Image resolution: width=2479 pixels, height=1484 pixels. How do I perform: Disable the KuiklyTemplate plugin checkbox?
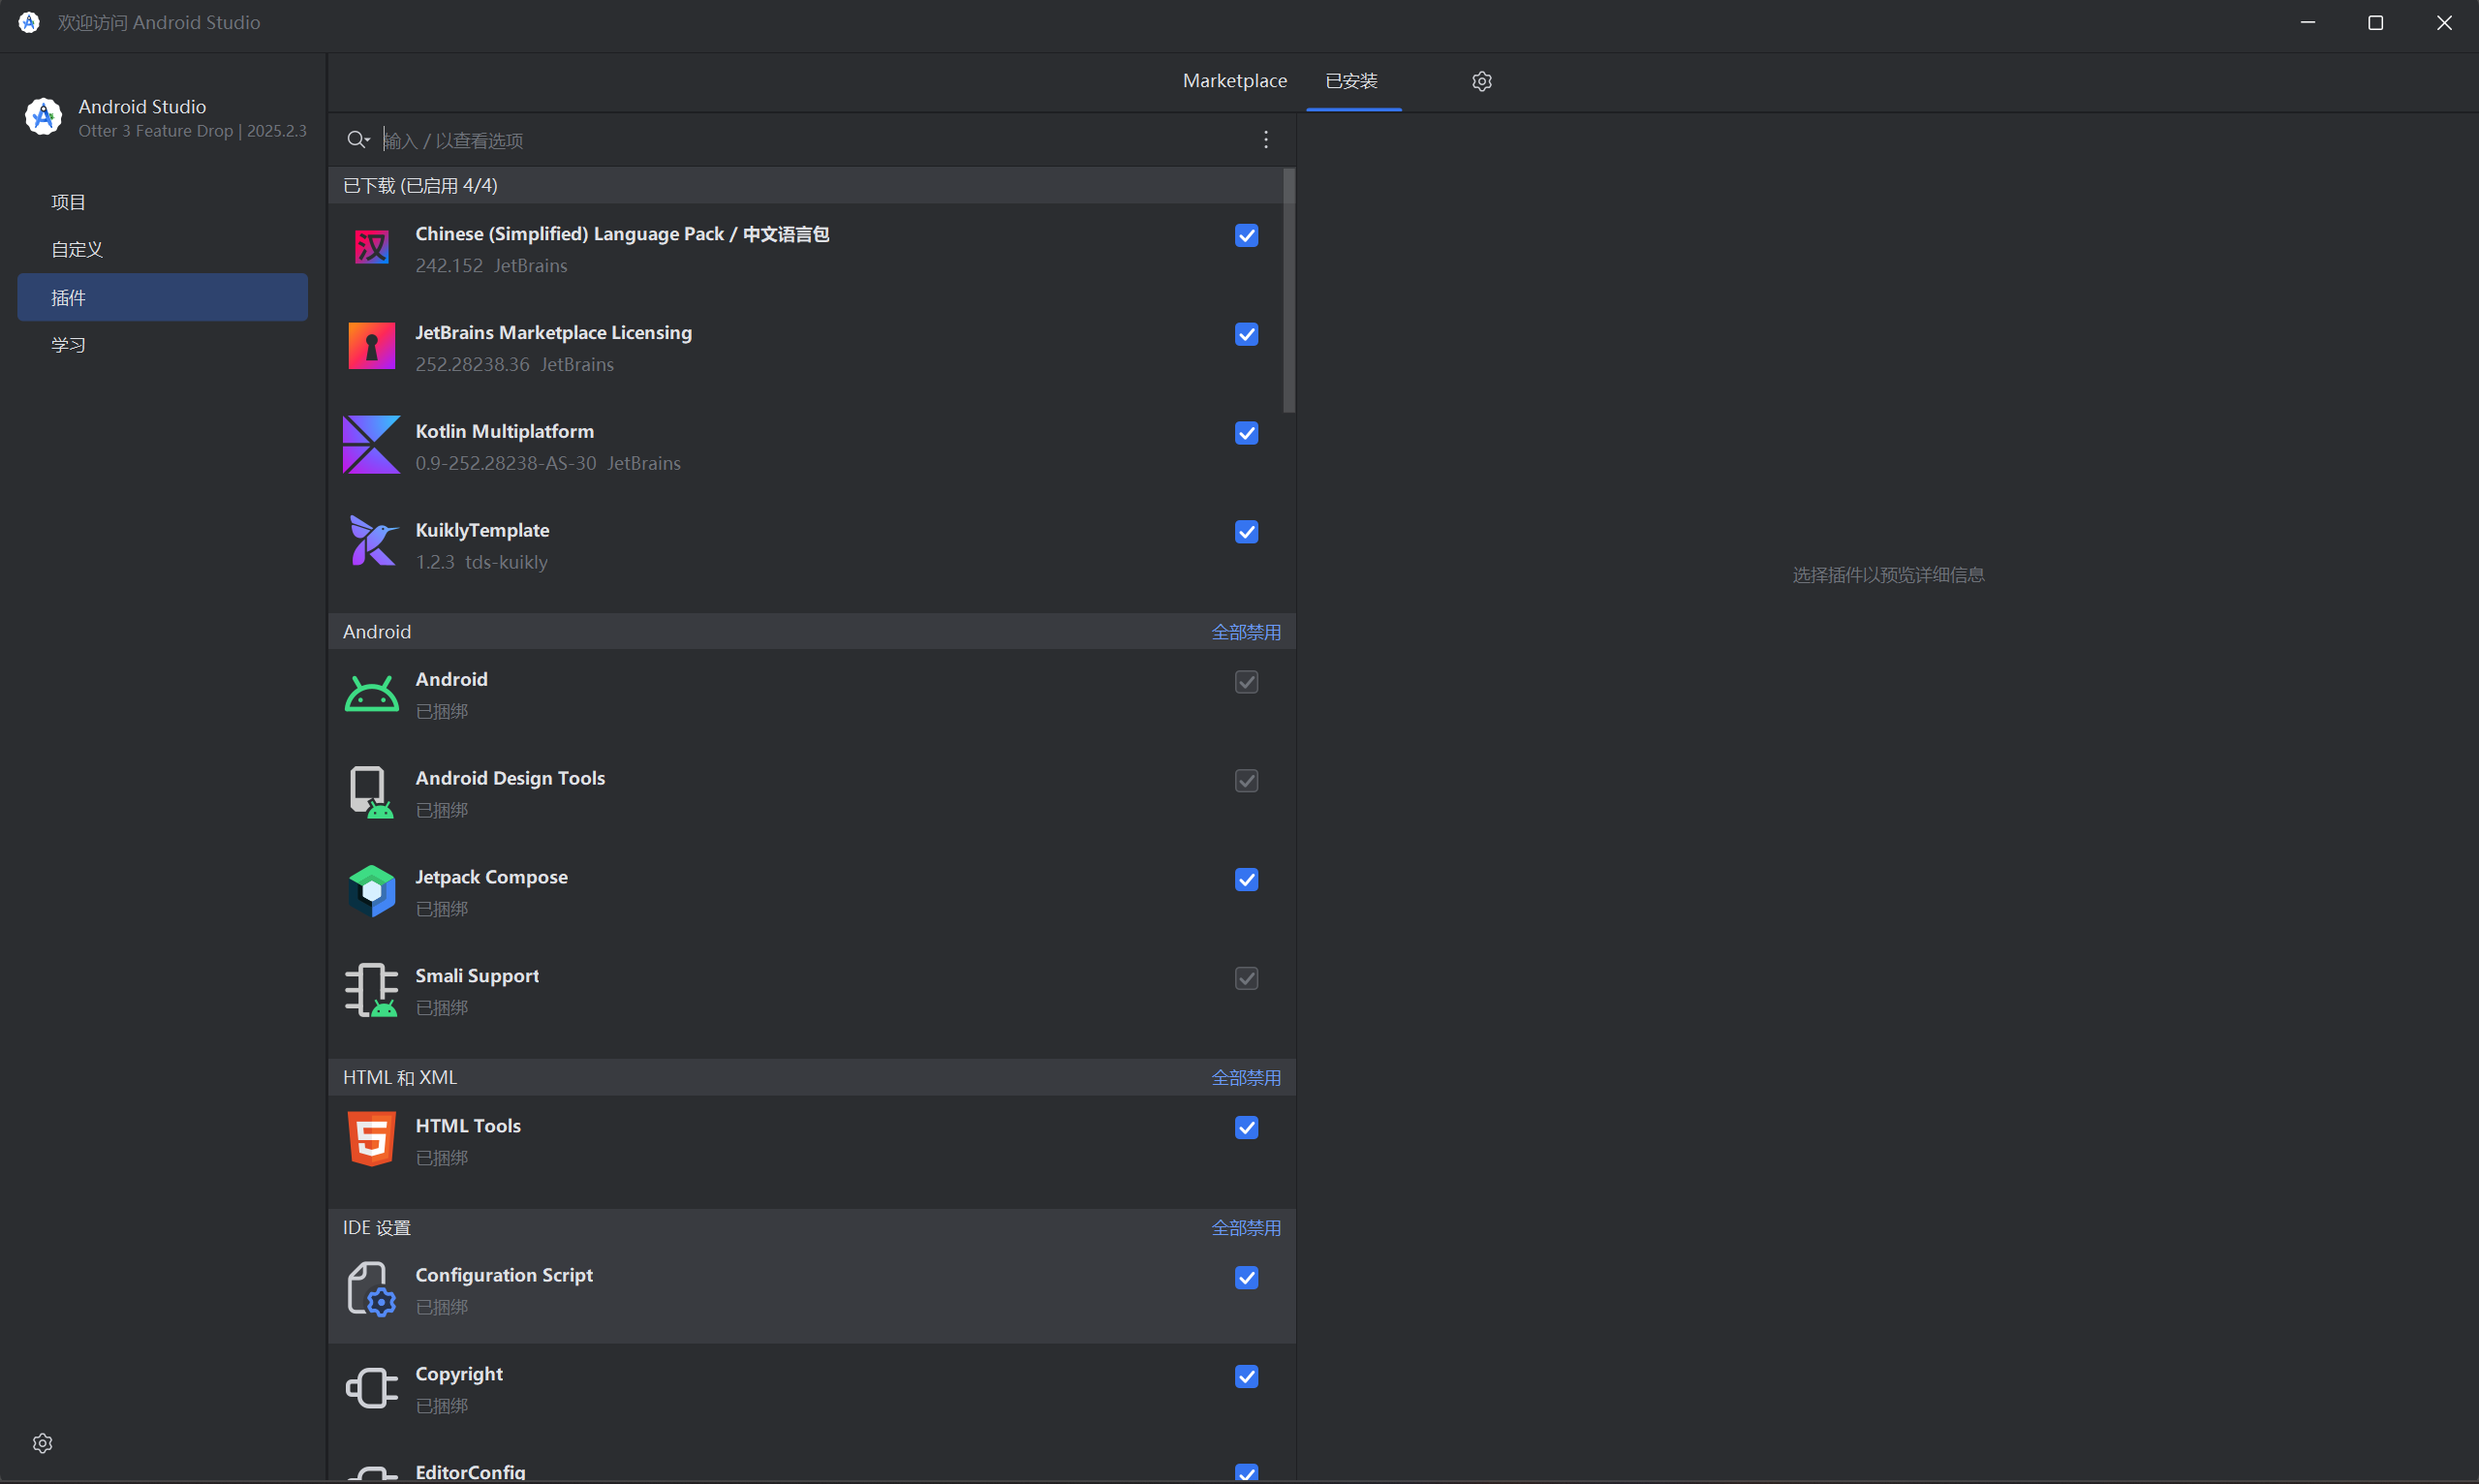click(1246, 532)
